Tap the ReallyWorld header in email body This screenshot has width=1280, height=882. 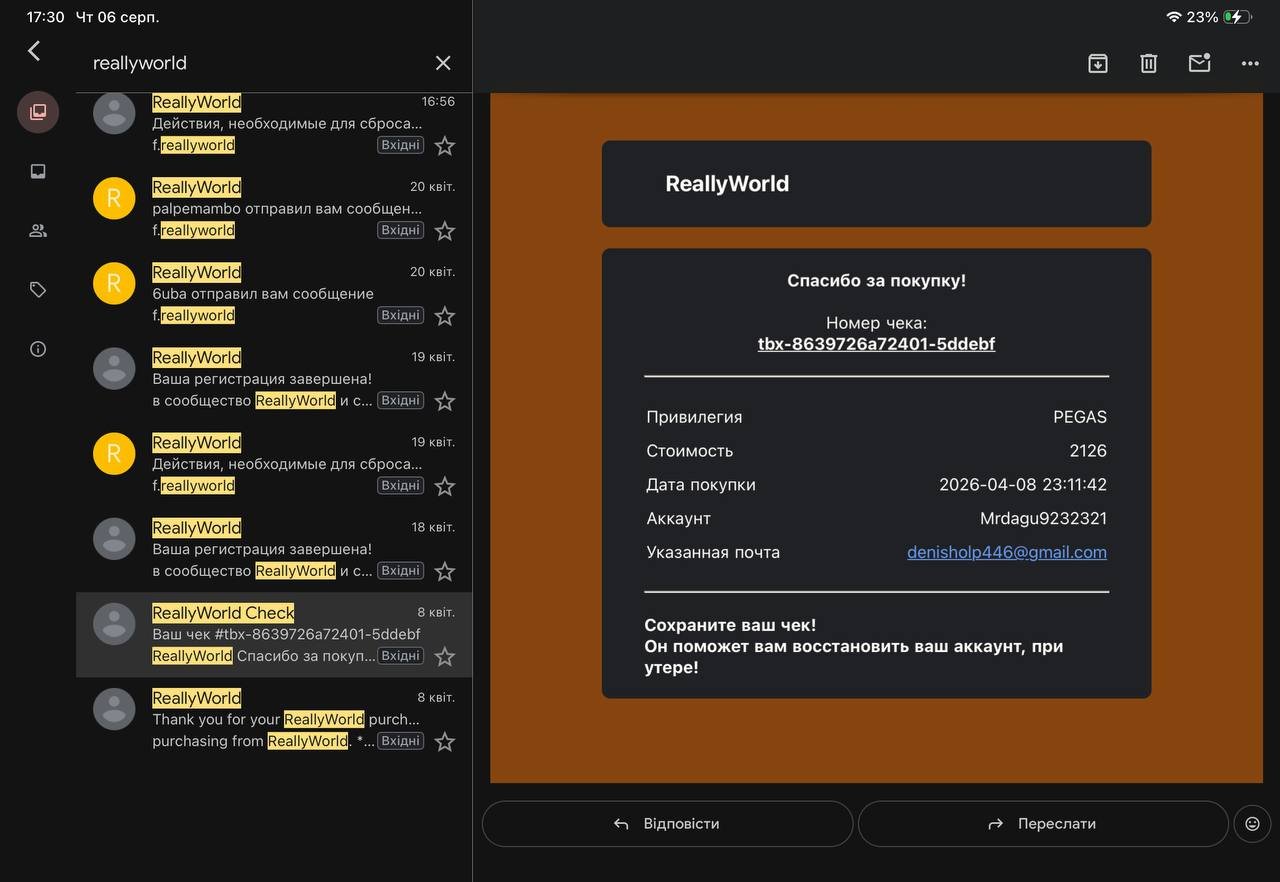coord(727,184)
